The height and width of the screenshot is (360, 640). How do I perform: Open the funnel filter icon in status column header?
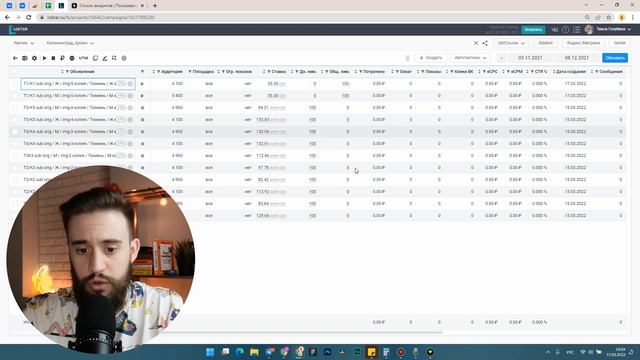pos(142,71)
